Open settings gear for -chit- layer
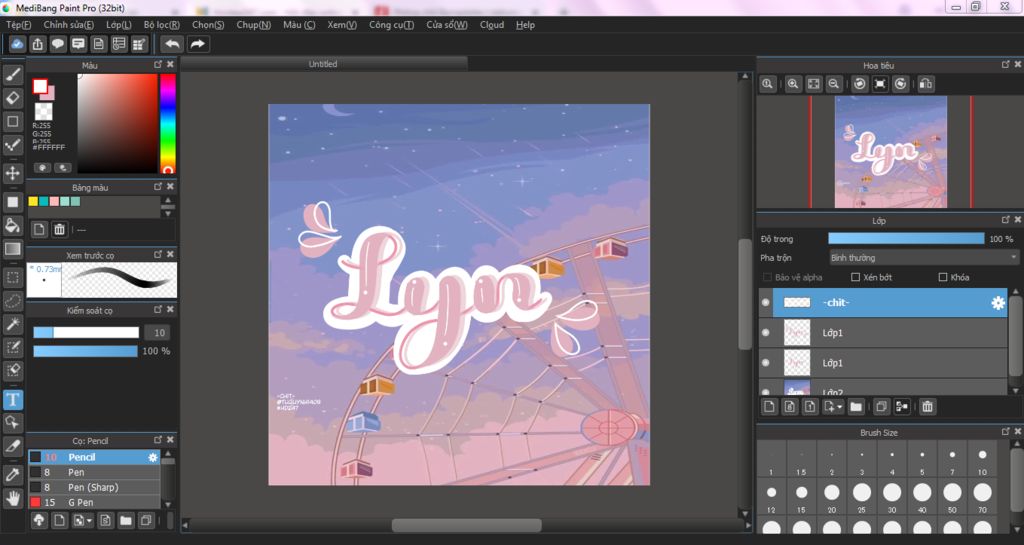 pyautogui.click(x=998, y=303)
